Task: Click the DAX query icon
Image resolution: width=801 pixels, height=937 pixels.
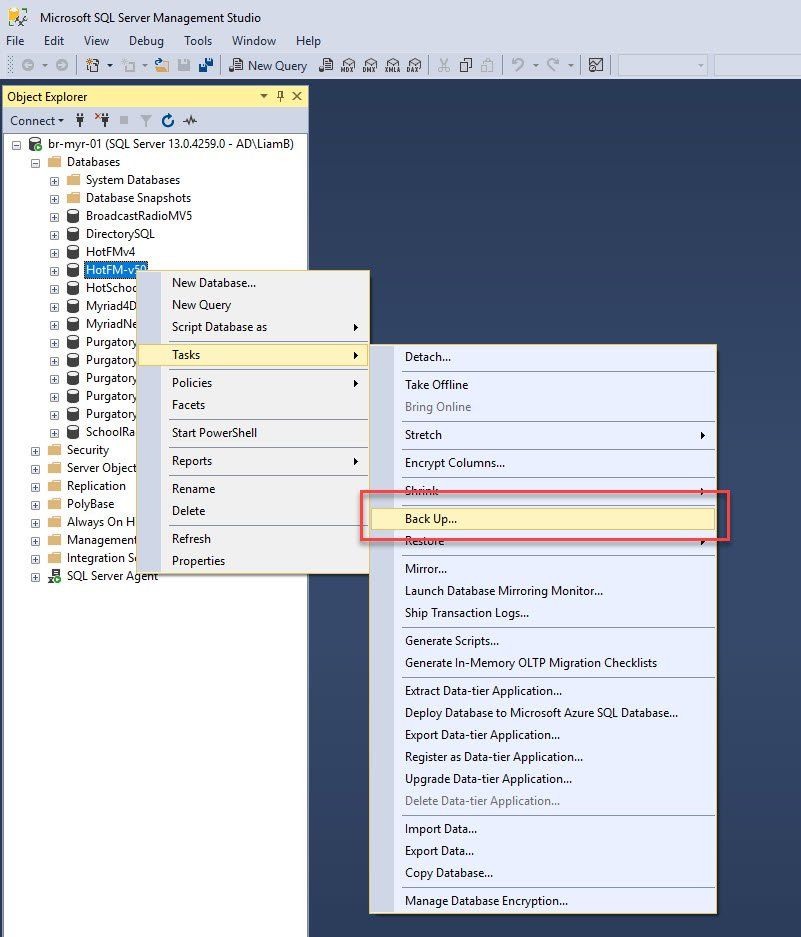Action: (414, 65)
